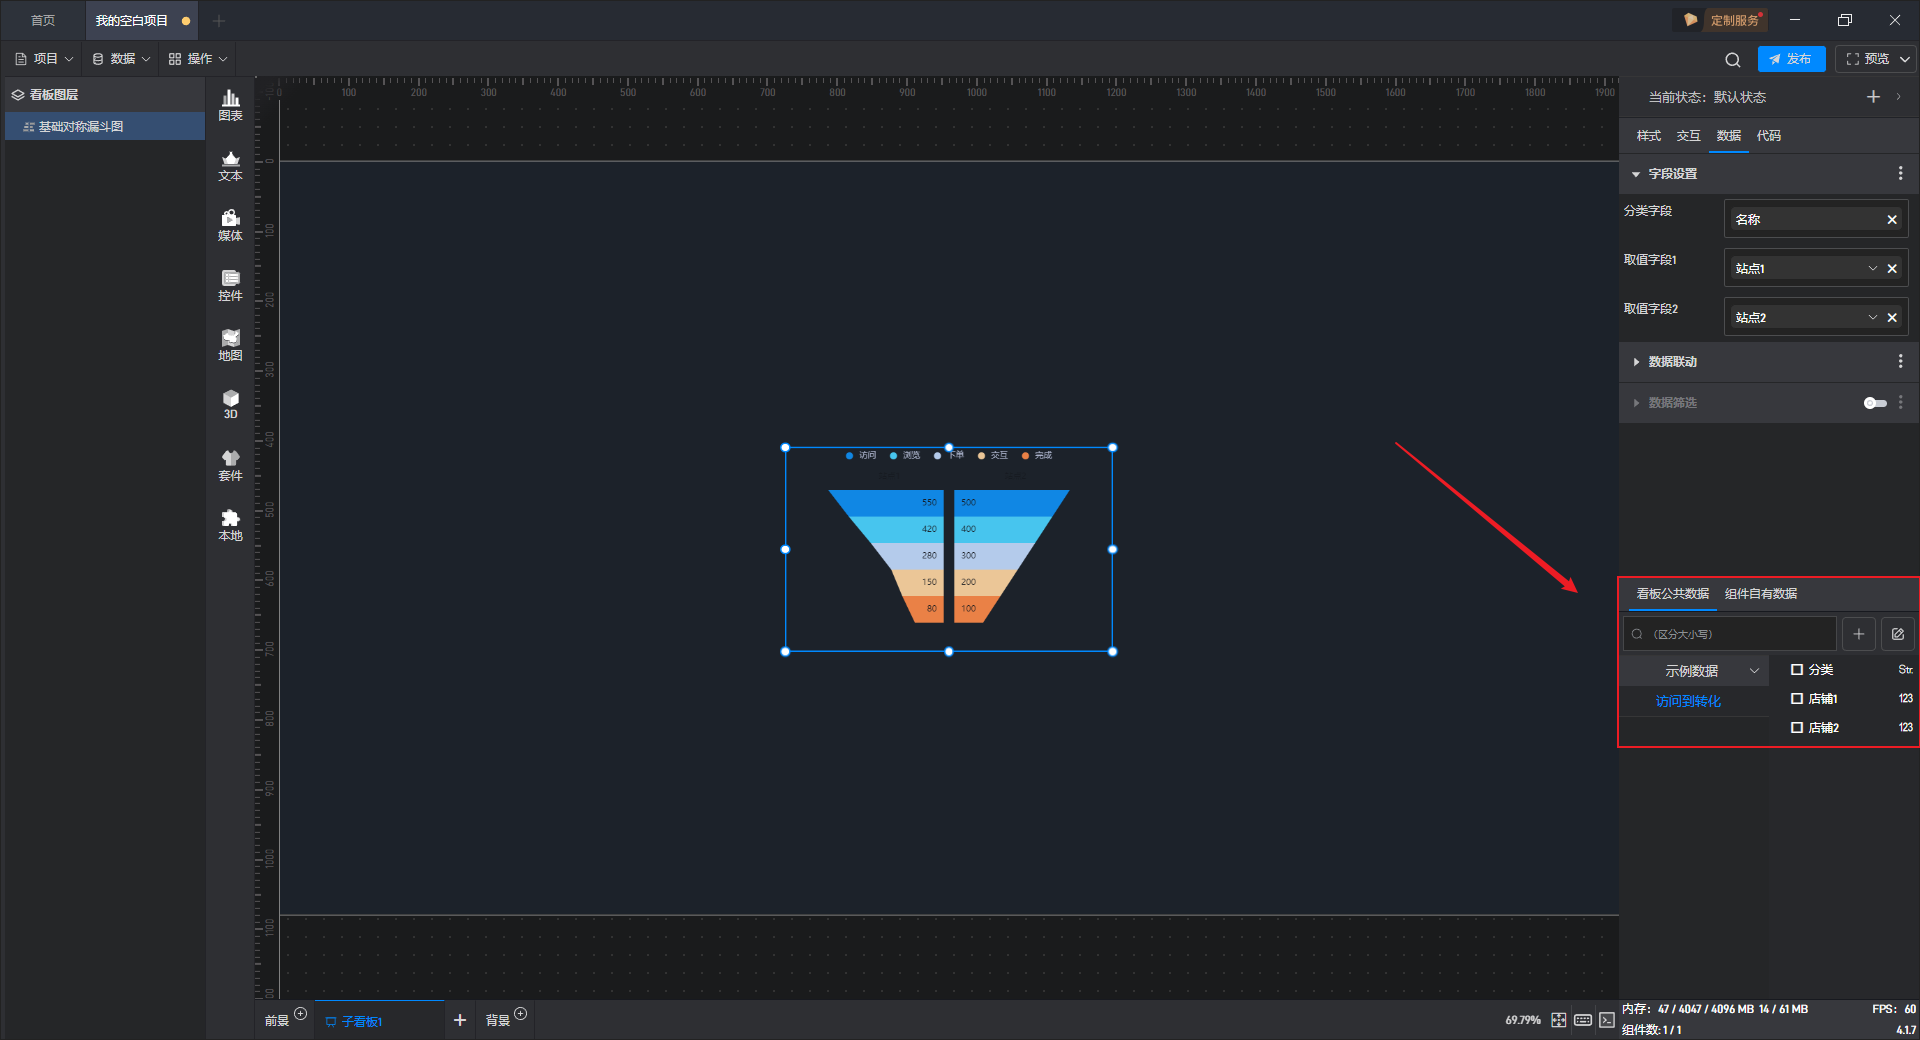This screenshot has height=1040, width=1920.
Task: Click the fit-to-screen icon in status bar
Action: [x=1559, y=1020]
